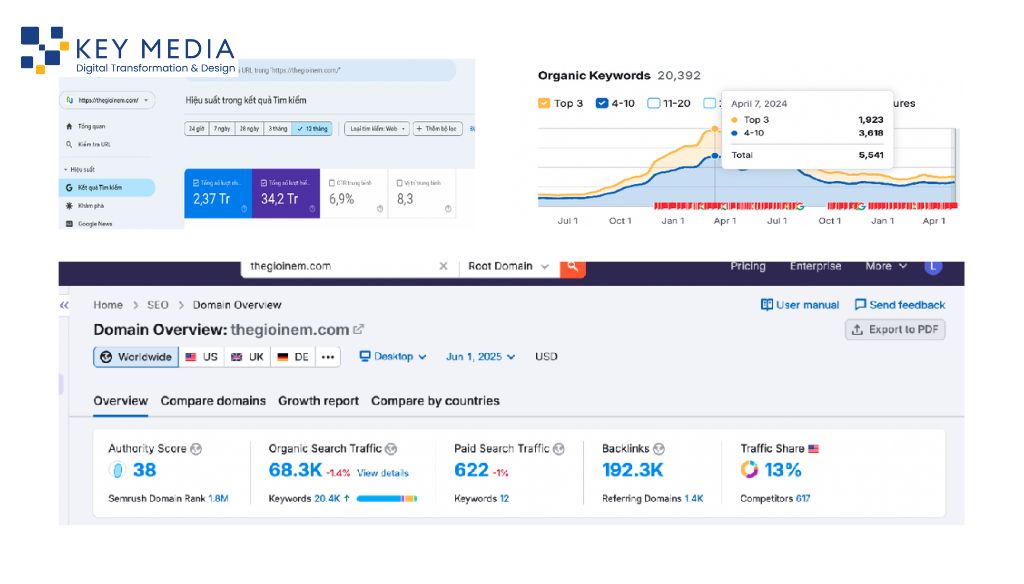Select the 24 giờ date range
Viewport: 1024px width, 584px height.
[197, 129]
